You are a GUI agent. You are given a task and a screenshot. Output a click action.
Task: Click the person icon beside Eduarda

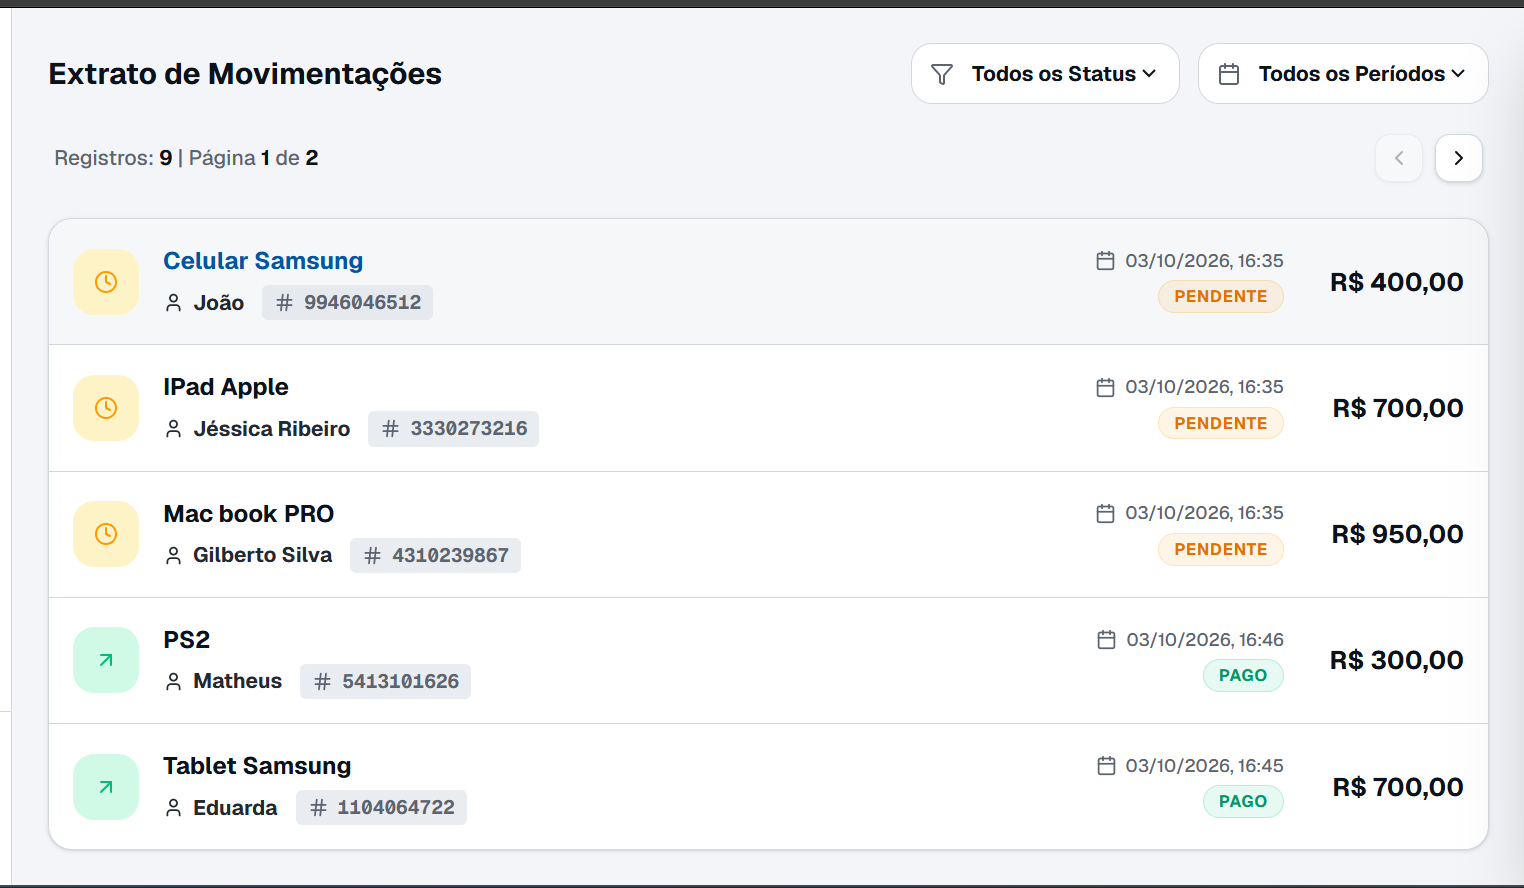tap(174, 807)
